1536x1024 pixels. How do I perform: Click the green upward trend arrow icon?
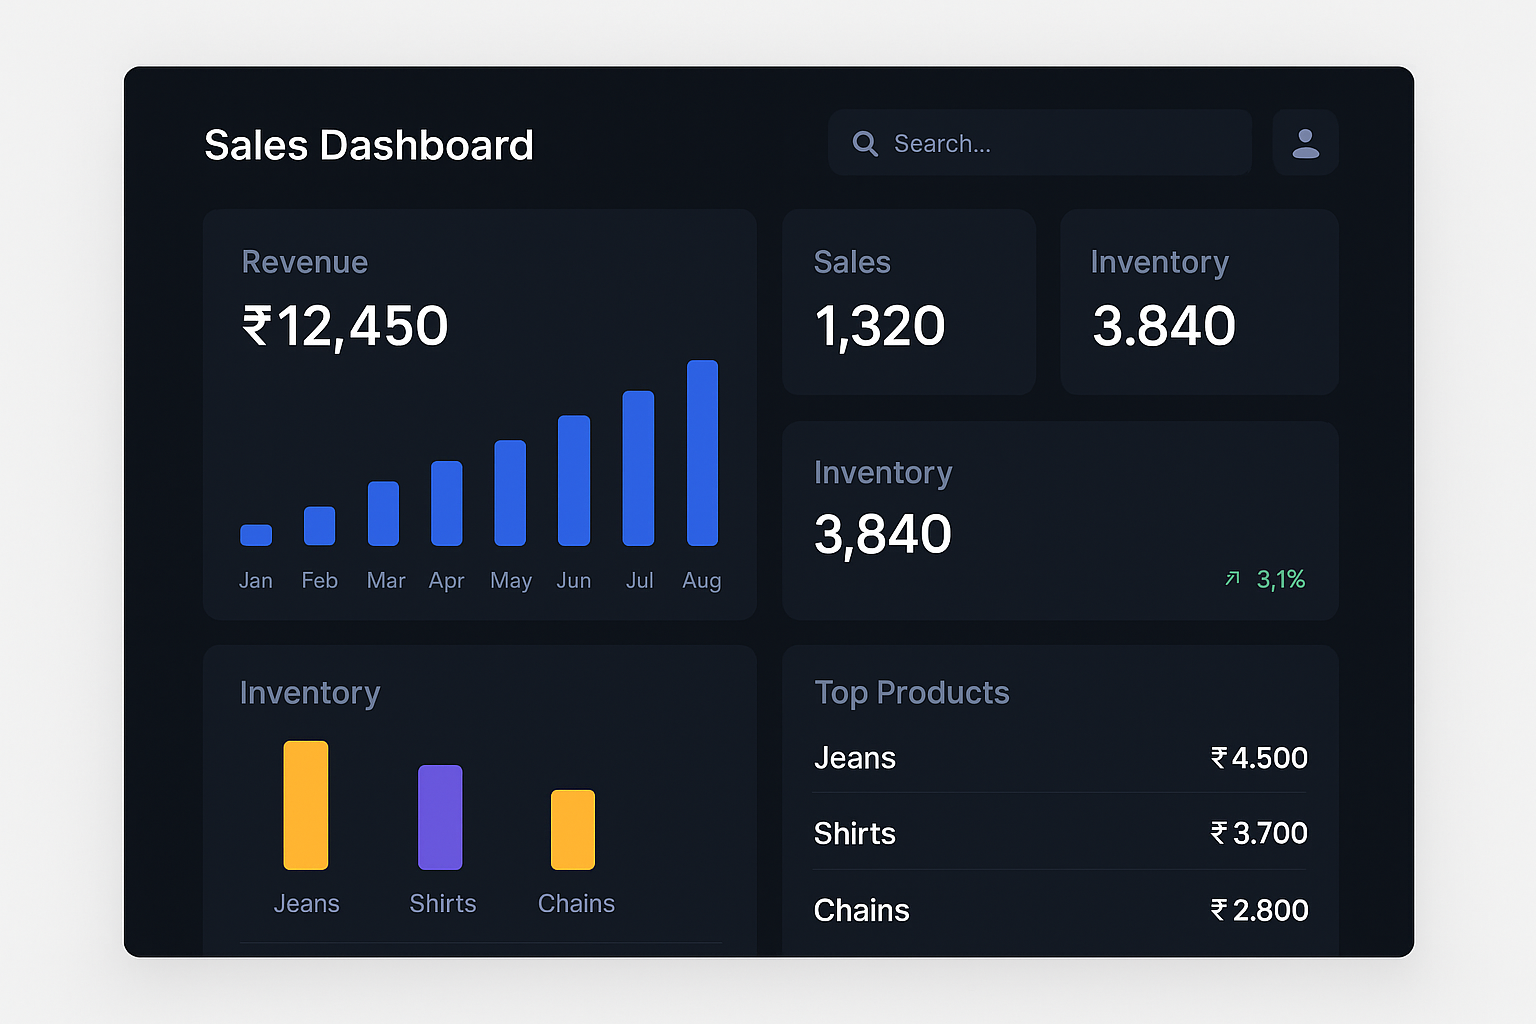tap(1232, 579)
